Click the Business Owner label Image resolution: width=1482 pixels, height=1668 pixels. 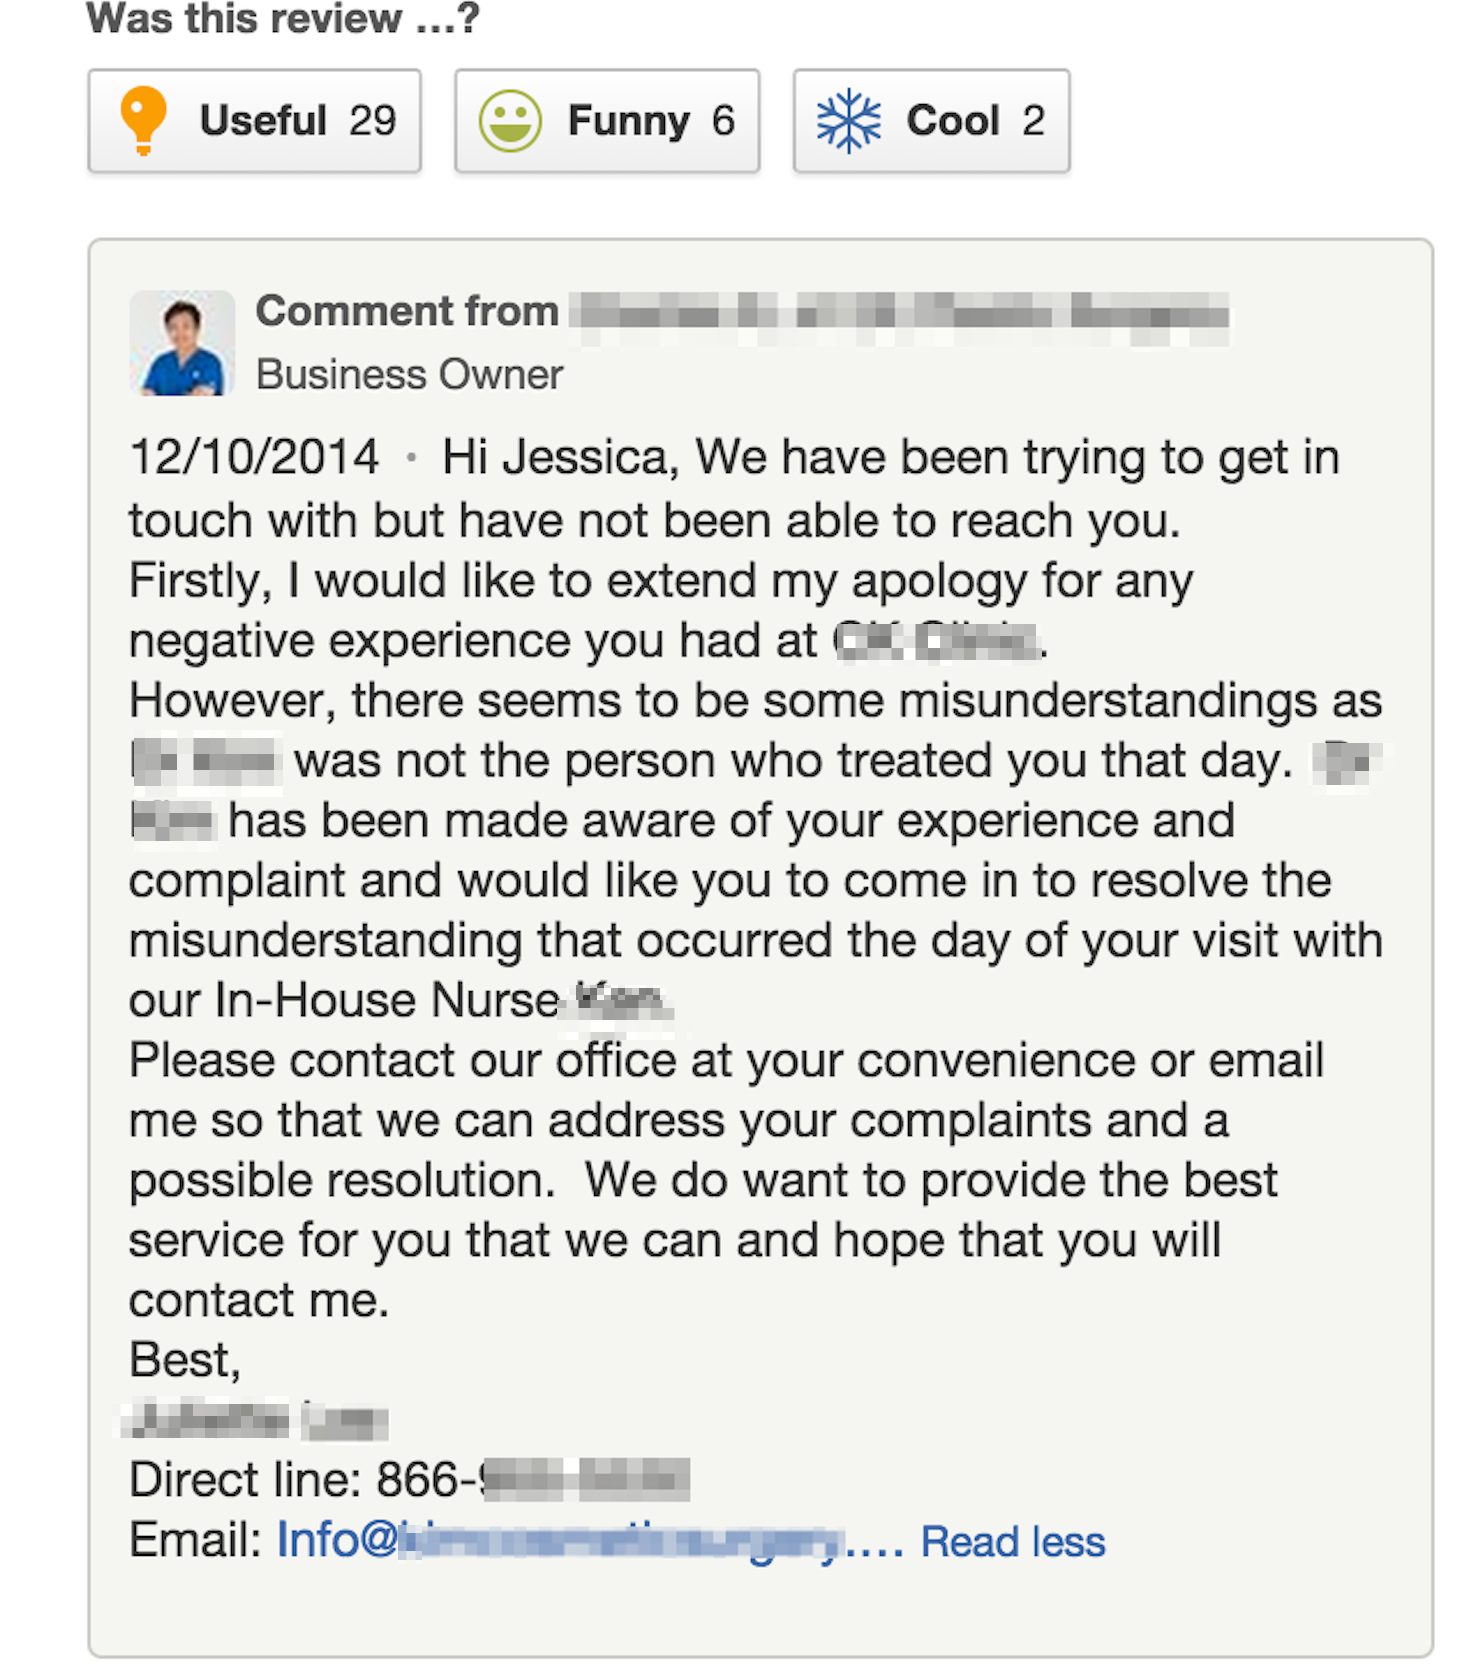click(410, 375)
